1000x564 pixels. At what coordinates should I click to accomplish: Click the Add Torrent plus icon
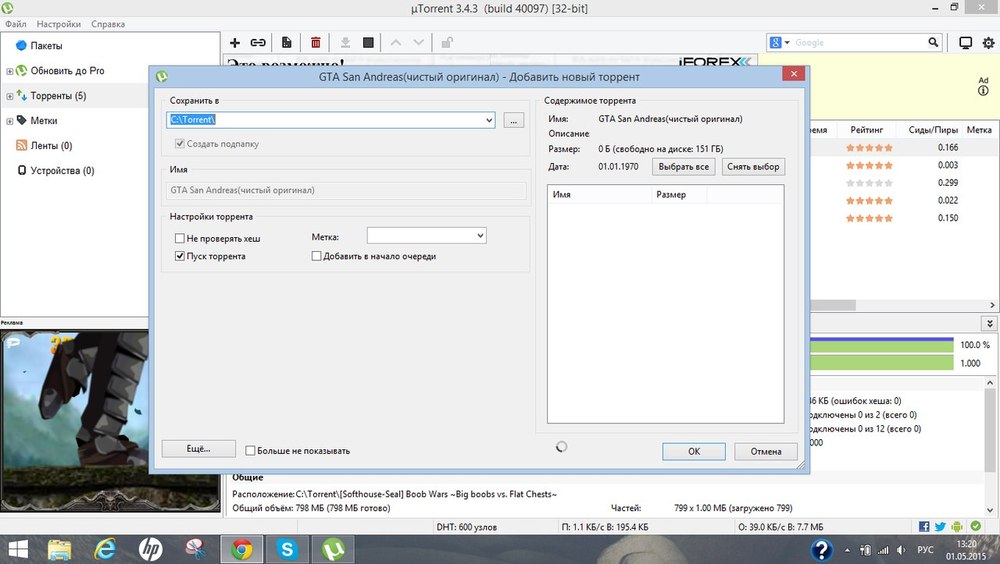pos(235,43)
